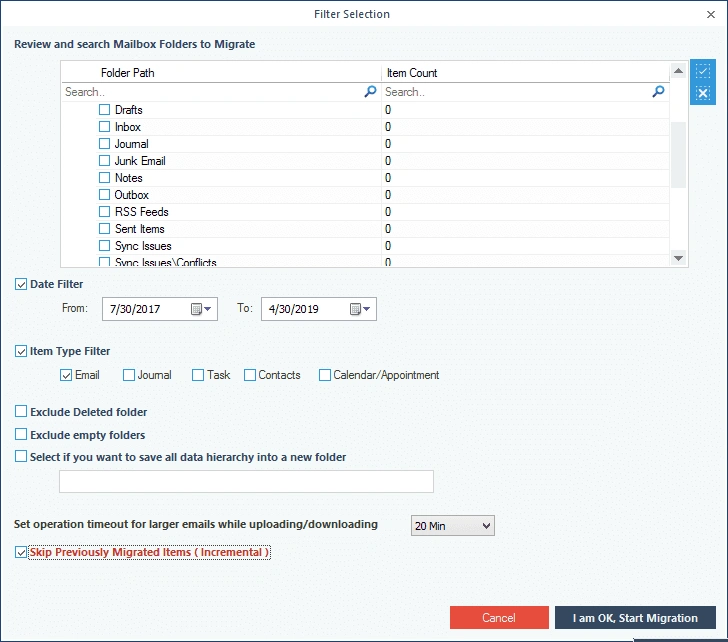Click the Folder Path search magnifier icon

click(x=370, y=91)
